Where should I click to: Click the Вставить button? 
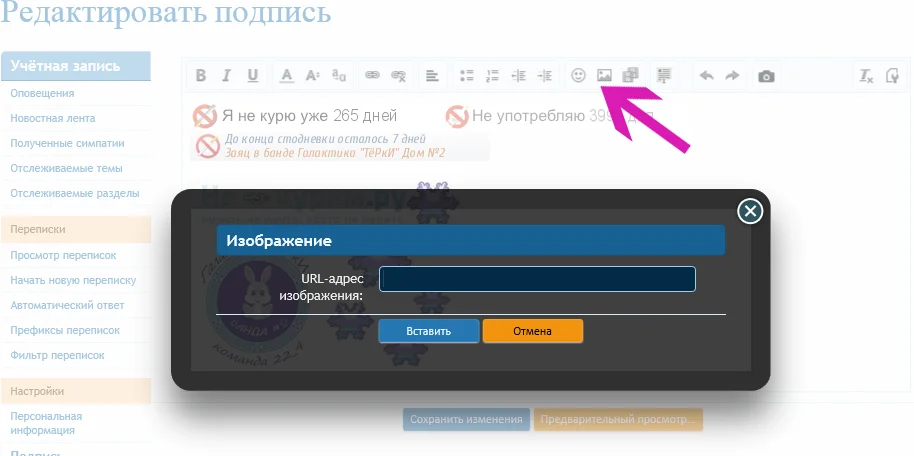[428, 331]
